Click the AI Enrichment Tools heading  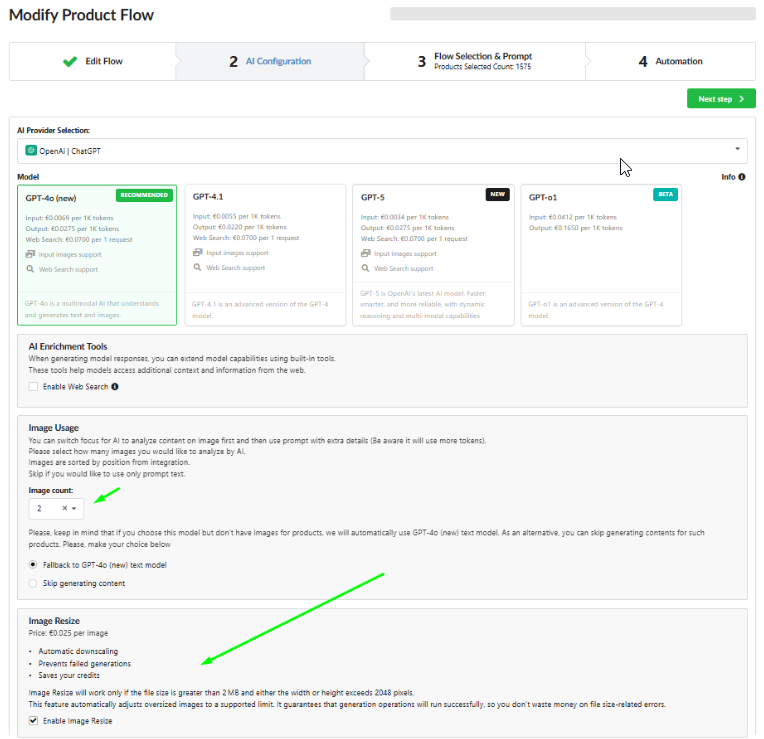pos(68,346)
